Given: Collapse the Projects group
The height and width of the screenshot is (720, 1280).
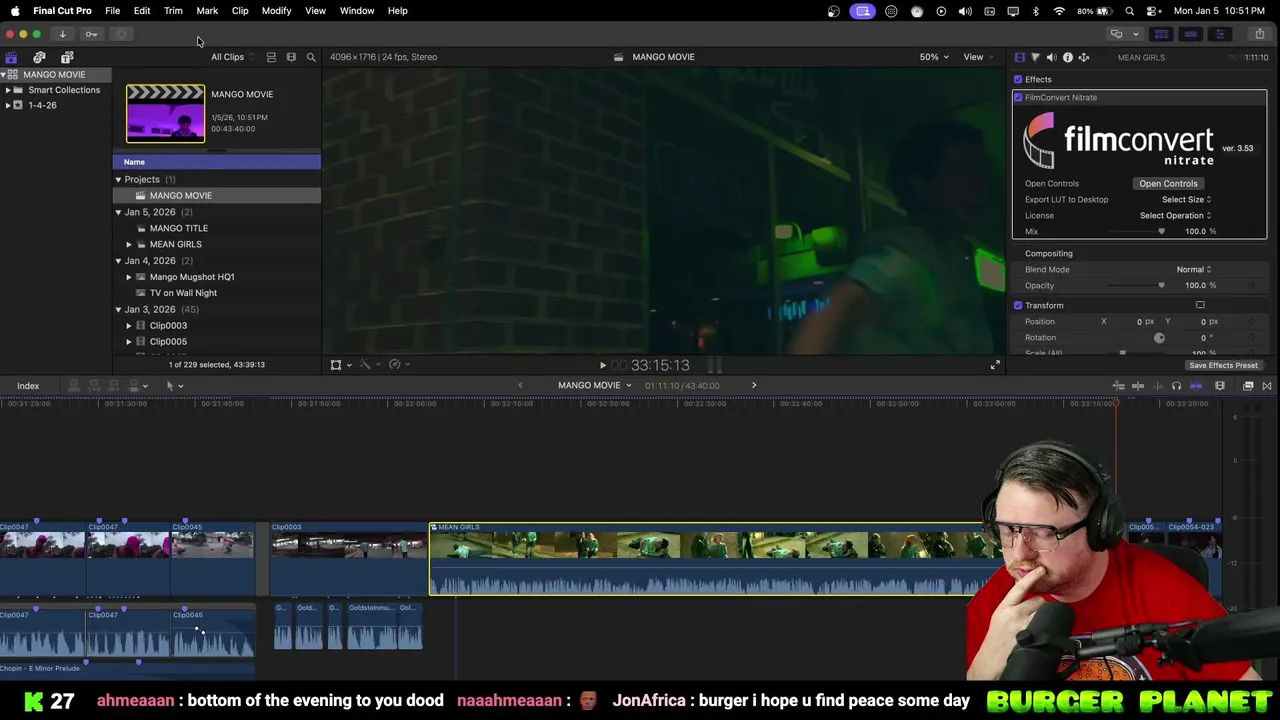Looking at the screenshot, I should click(118, 180).
